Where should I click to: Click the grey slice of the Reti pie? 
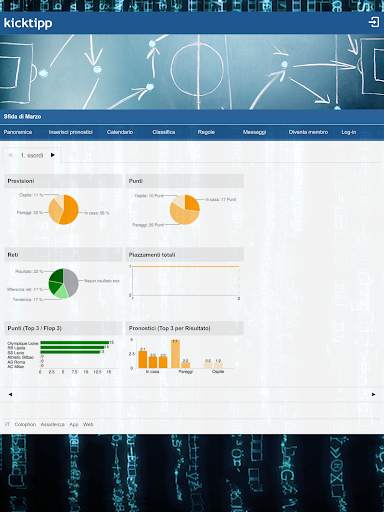(x=71, y=282)
